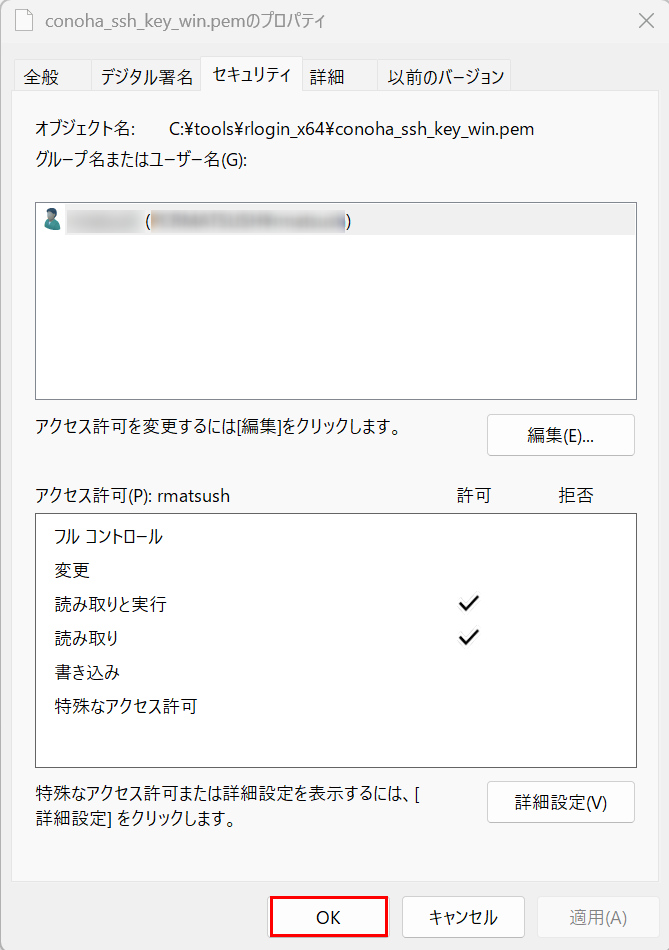The width and height of the screenshot is (669, 950).
Task: Select the フル コントロール permission row
Action: click(x=336, y=537)
